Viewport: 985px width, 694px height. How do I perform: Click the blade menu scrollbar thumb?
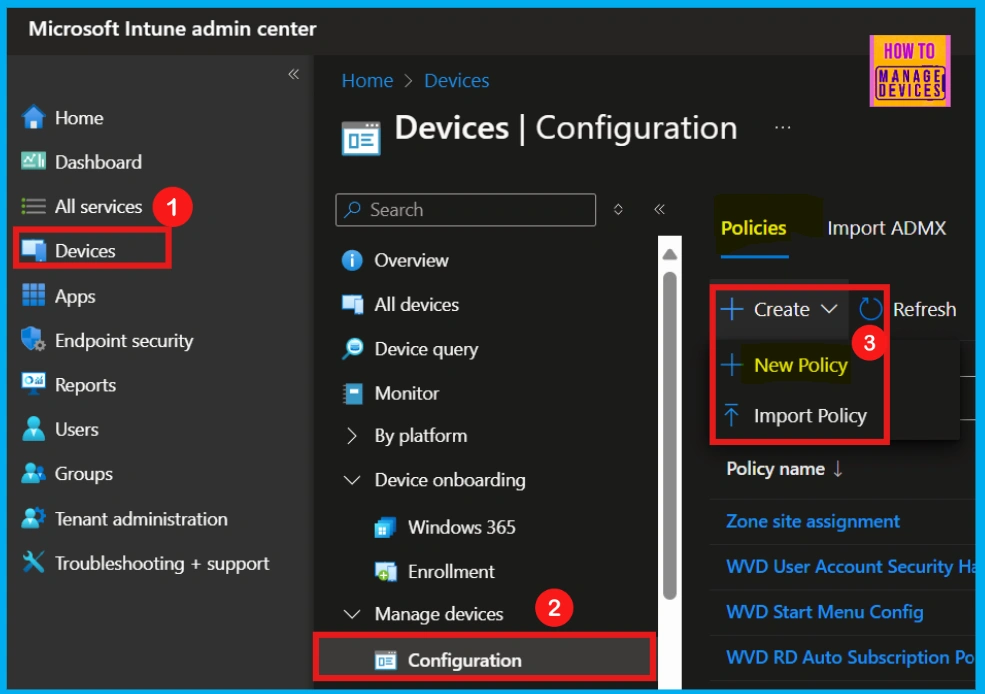670,435
